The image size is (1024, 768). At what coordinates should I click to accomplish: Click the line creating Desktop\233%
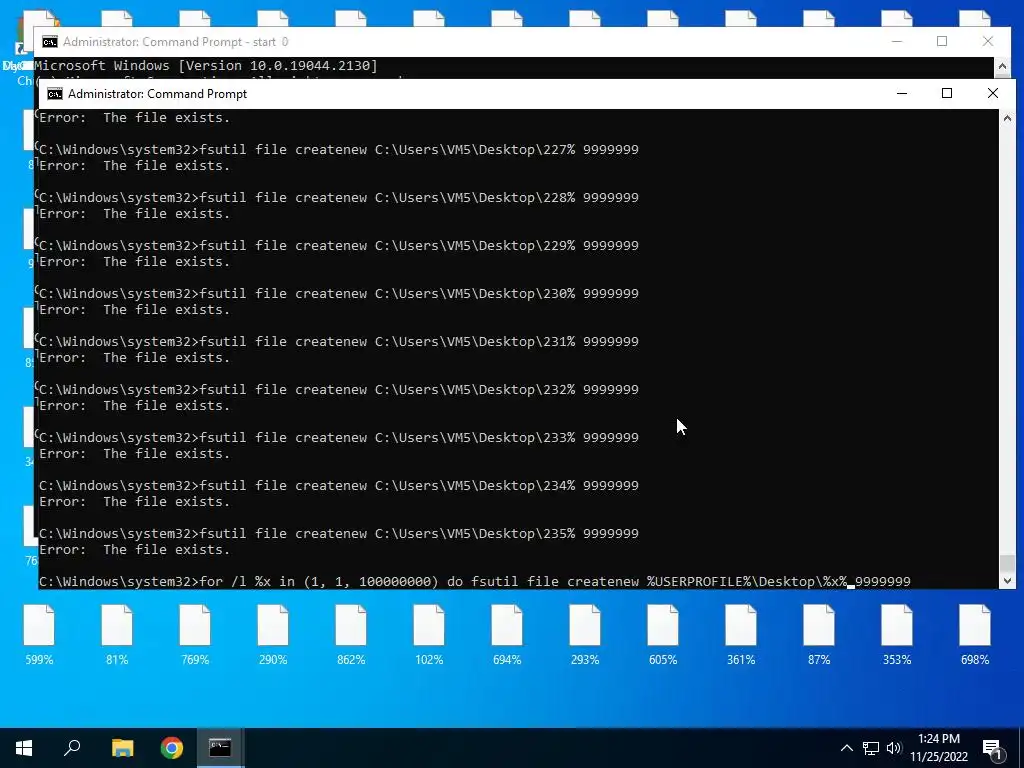pyautogui.click(x=339, y=438)
